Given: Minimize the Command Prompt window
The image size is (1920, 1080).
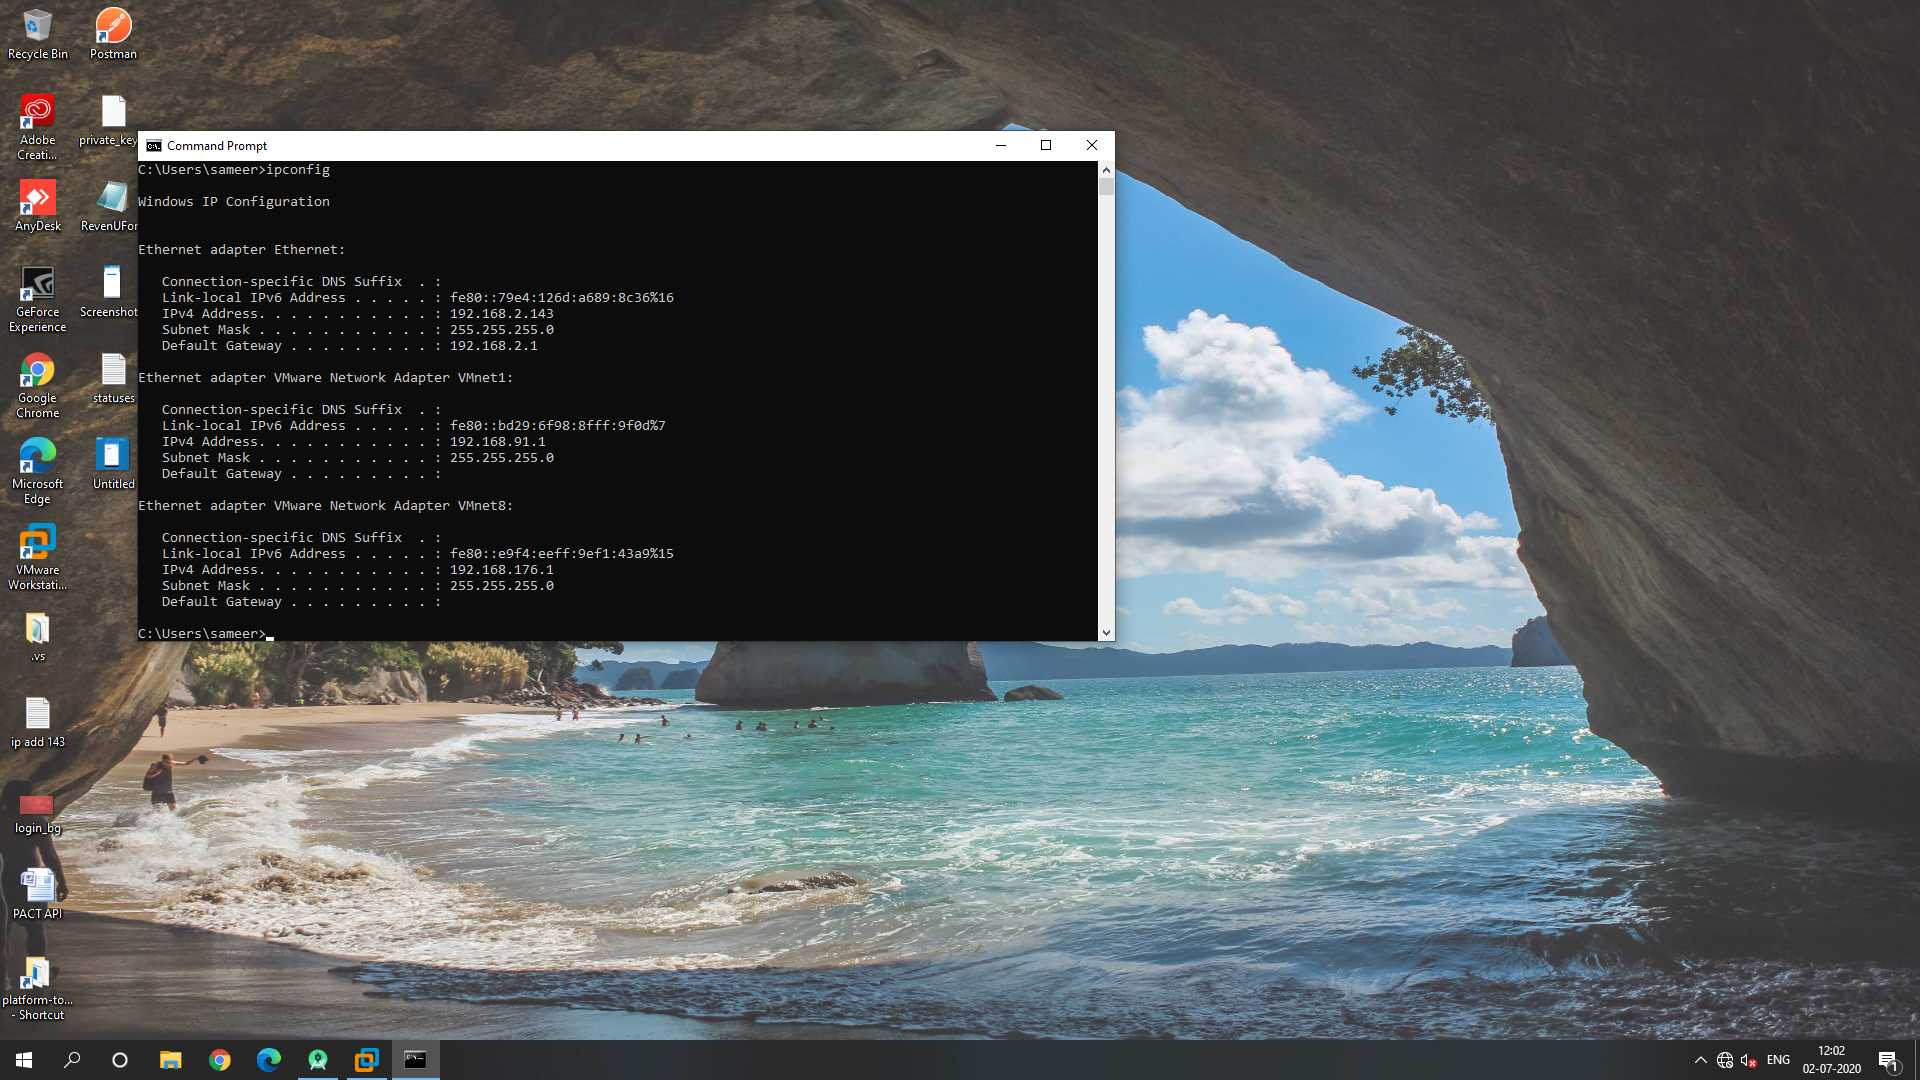Looking at the screenshot, I should (x=1000, y=146).
